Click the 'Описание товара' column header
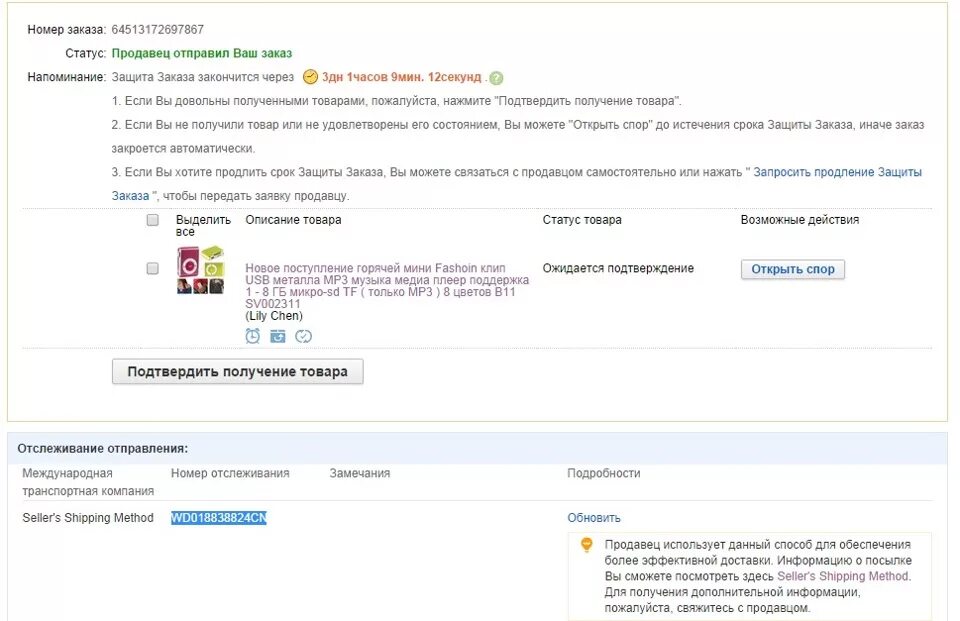Image resolution: width=960 pixels, height=621 pixels. pyautogui.click(x=293, y=220)
